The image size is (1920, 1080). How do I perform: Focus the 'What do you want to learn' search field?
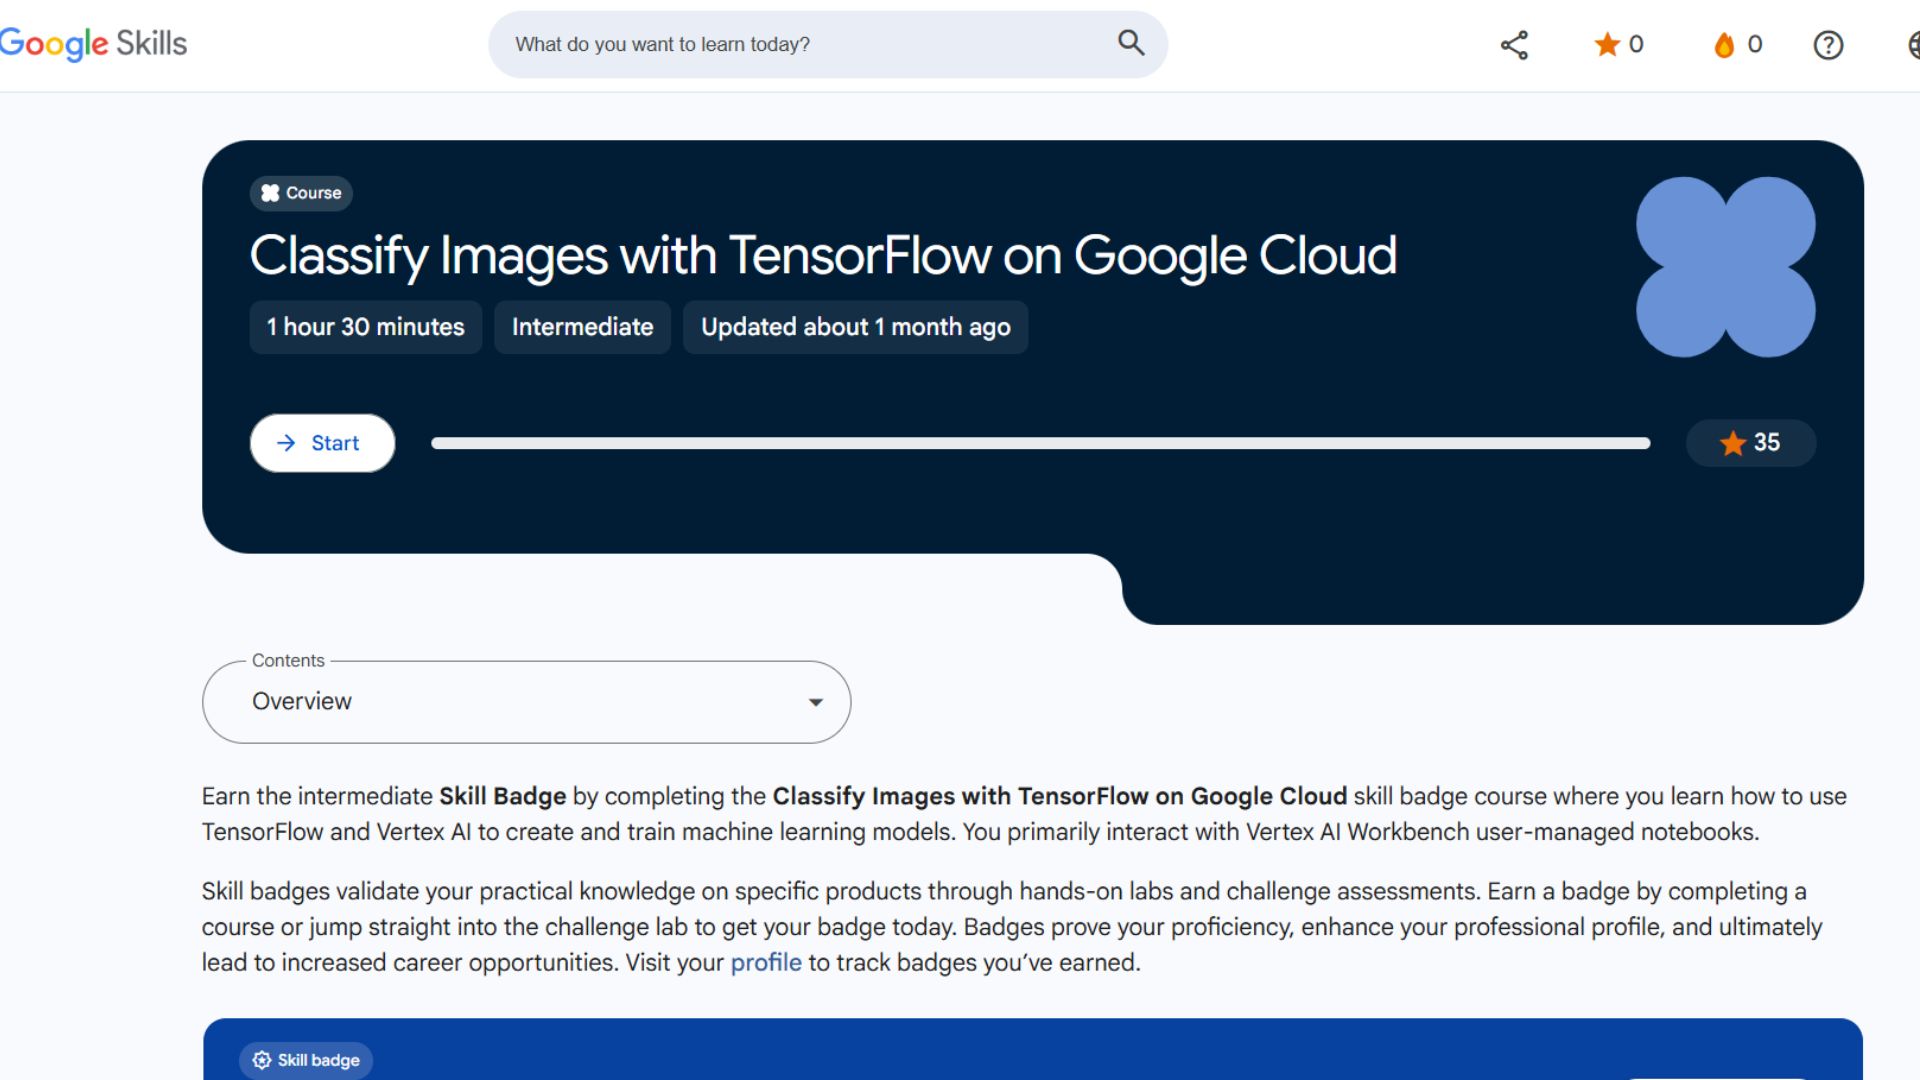point(800,45)
